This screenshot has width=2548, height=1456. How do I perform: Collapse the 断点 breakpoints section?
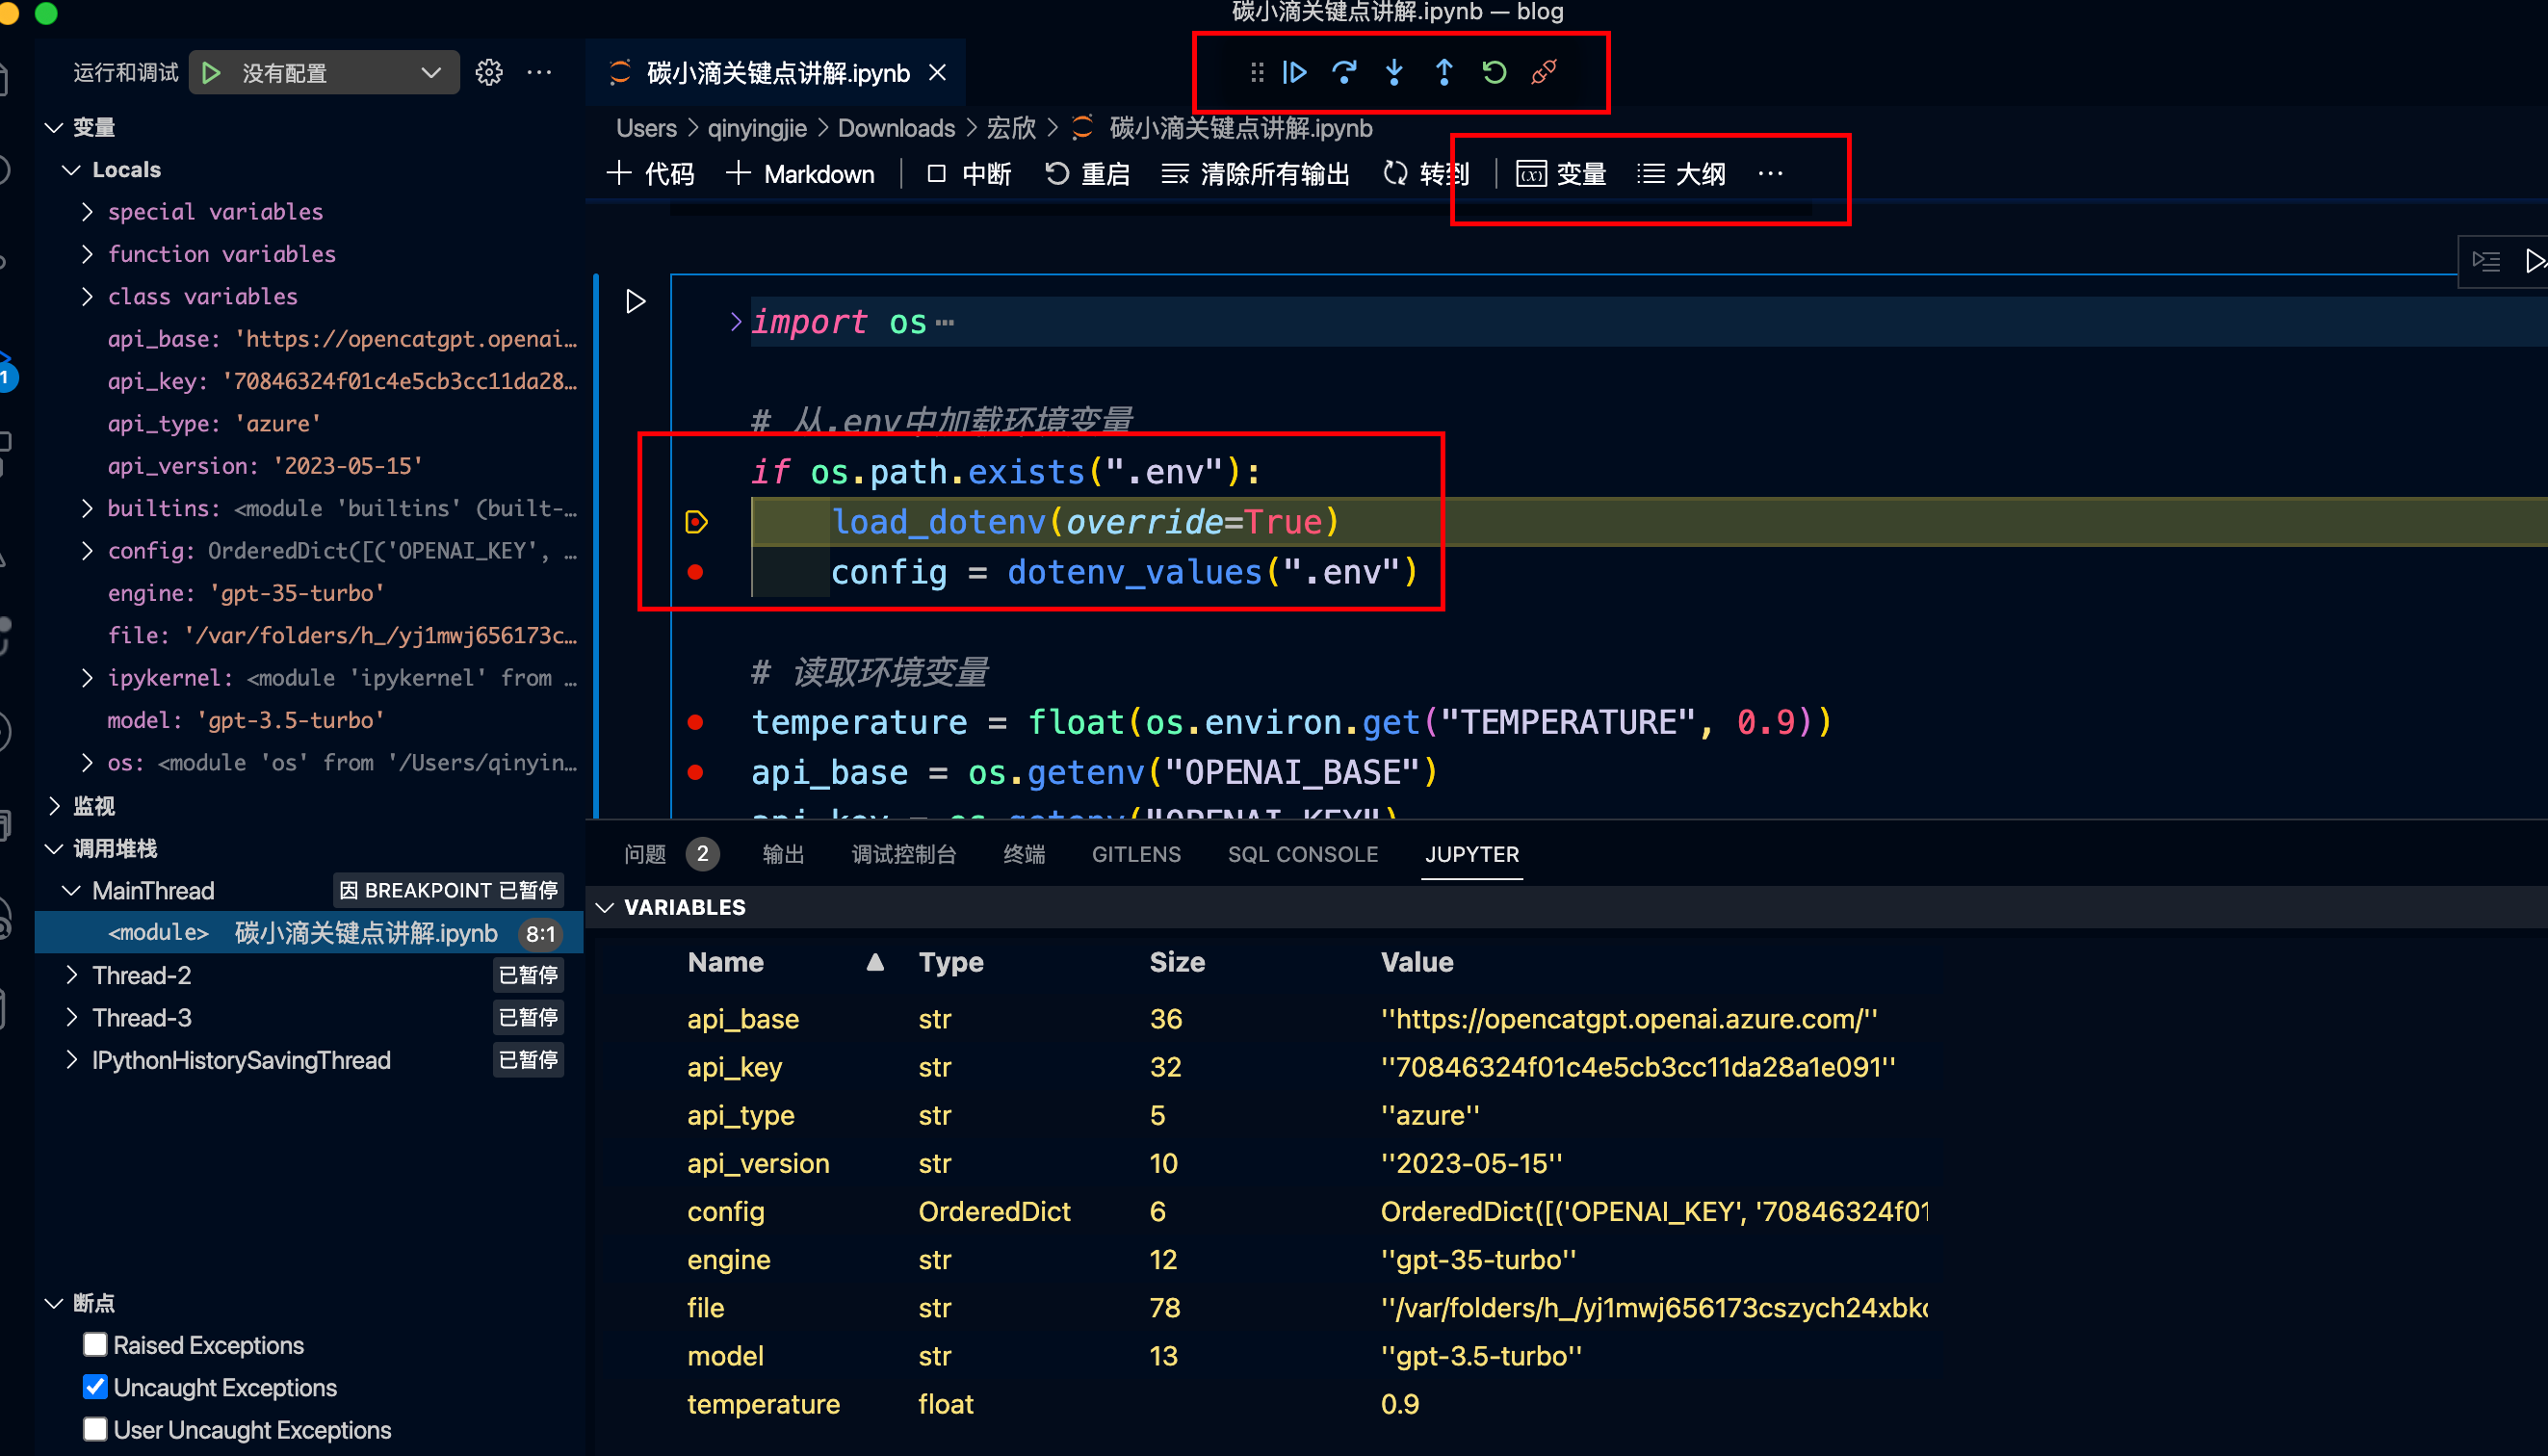55,1303
